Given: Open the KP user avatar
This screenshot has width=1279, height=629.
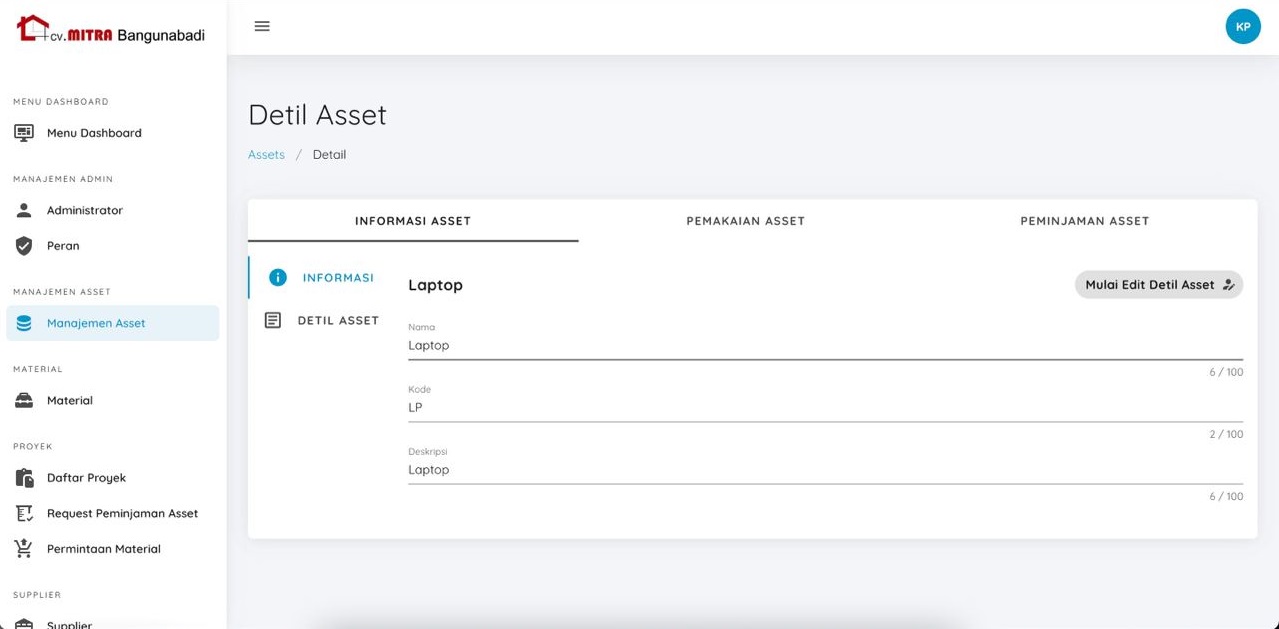Looking at the screenshot, I should 1243,27.
